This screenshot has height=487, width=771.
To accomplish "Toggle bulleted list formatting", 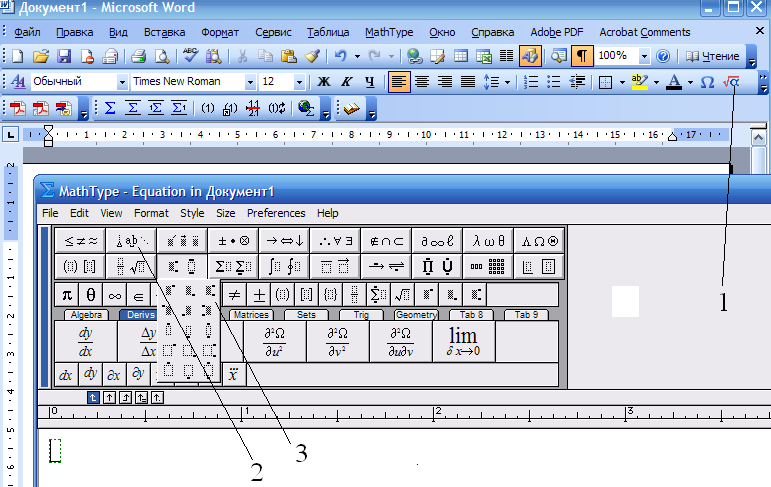I will [x=554, y=82].
